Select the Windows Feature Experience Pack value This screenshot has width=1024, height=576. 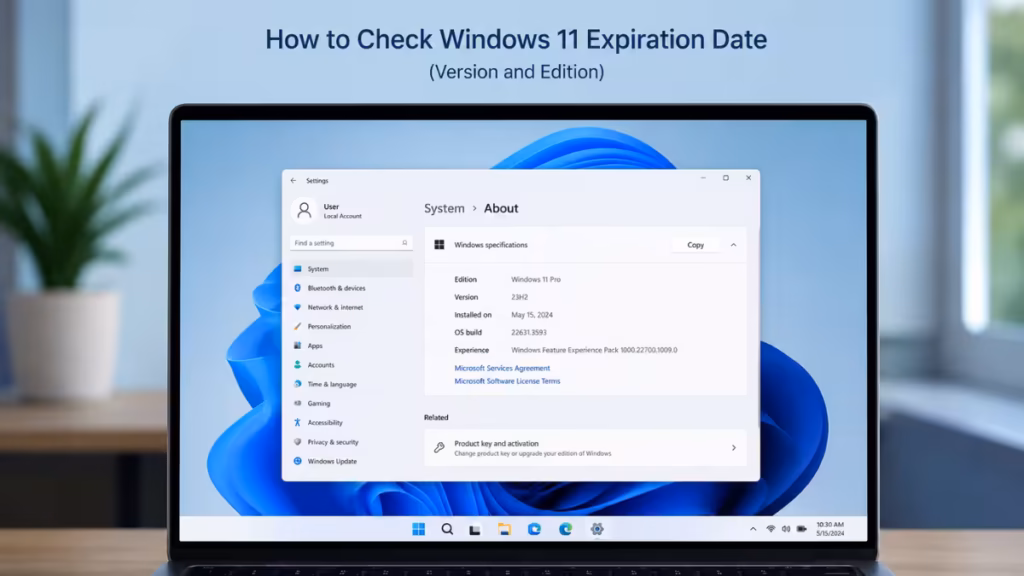tap(594, 350)
